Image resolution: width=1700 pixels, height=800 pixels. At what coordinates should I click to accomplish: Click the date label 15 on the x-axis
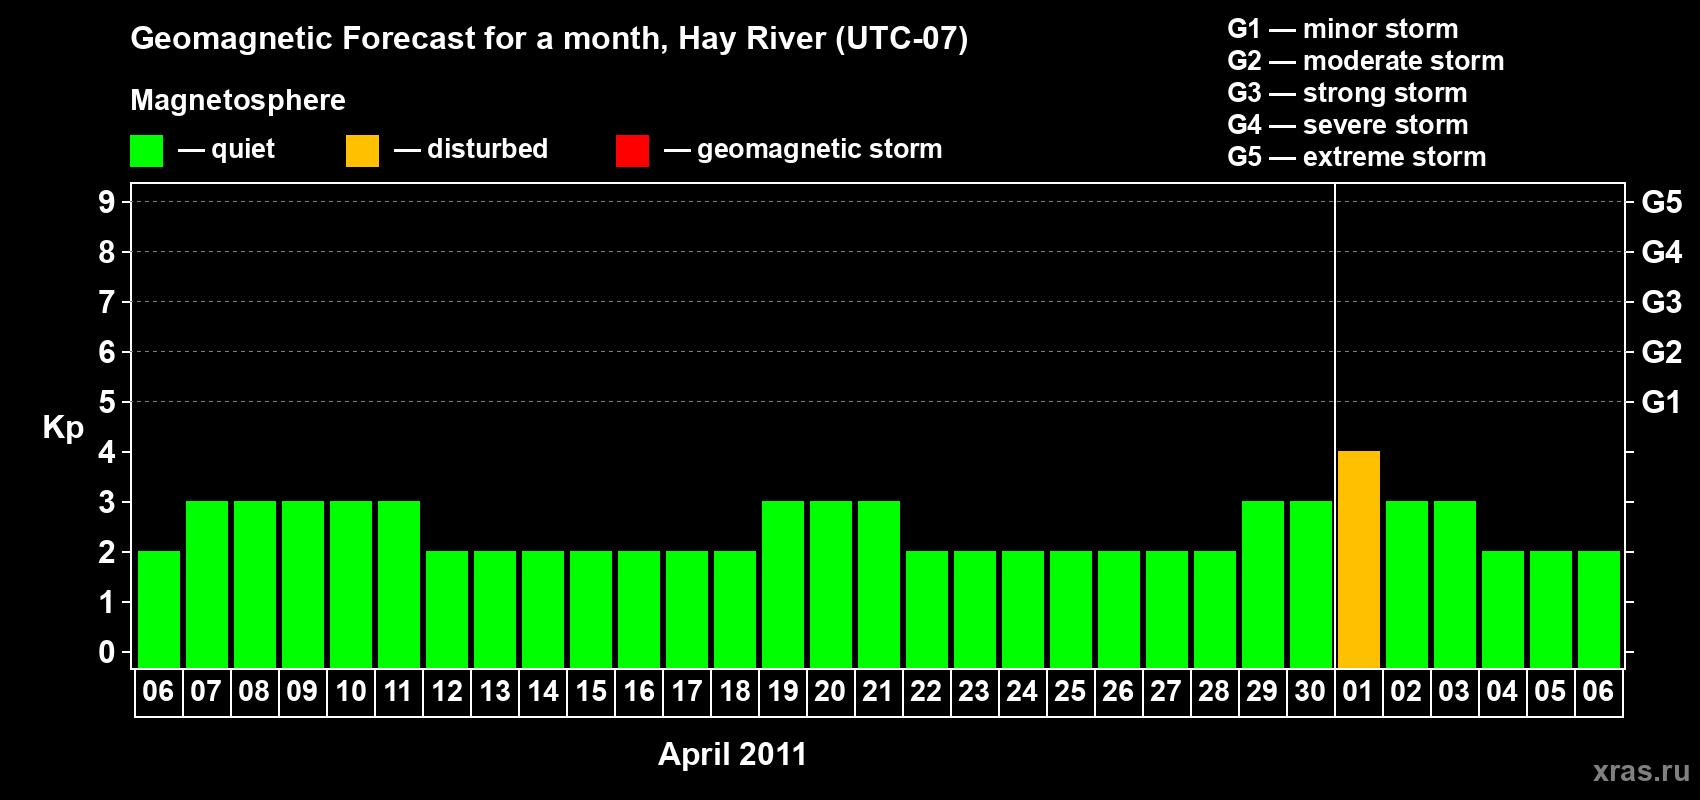(590, 691)
